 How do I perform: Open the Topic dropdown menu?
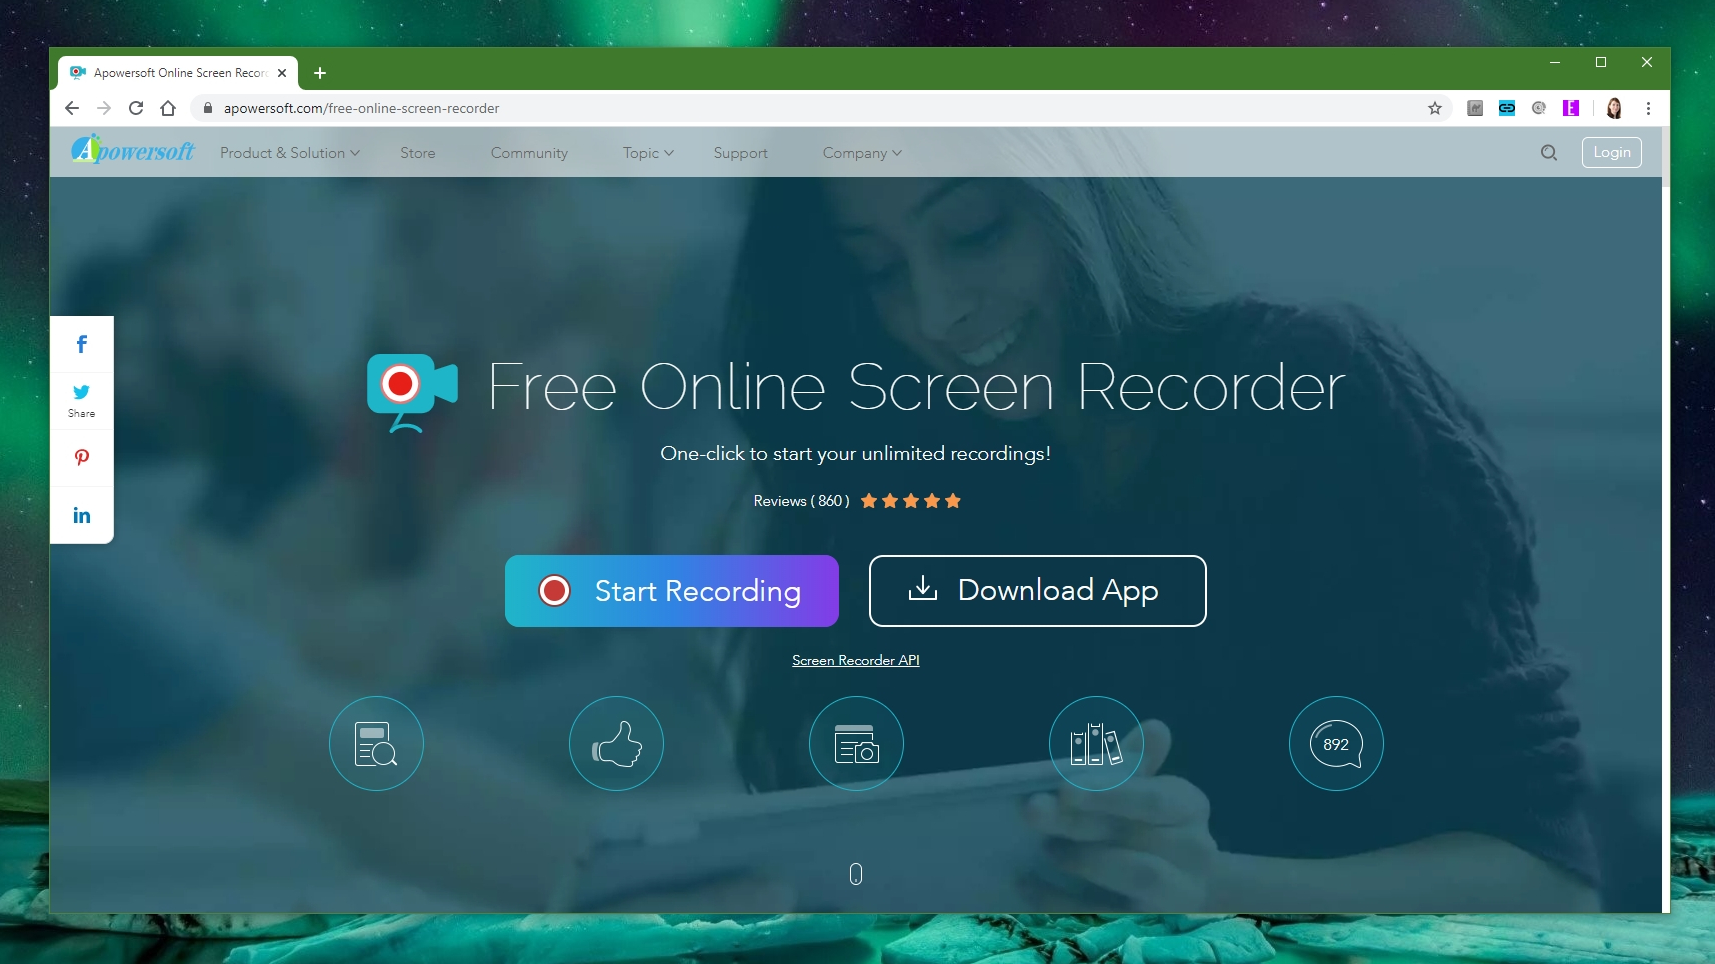646,152
